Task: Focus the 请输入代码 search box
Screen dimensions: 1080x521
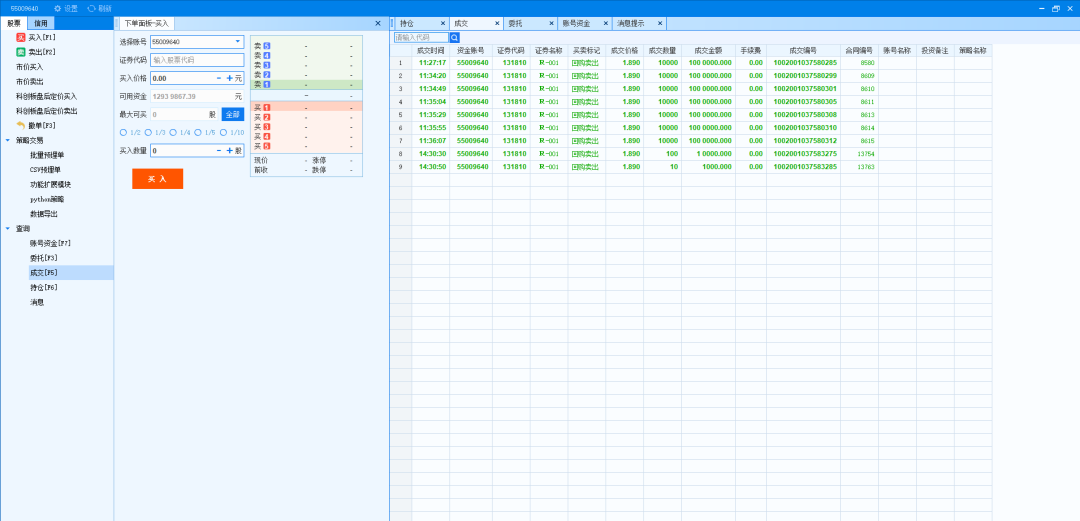Action: click(421, 37)
